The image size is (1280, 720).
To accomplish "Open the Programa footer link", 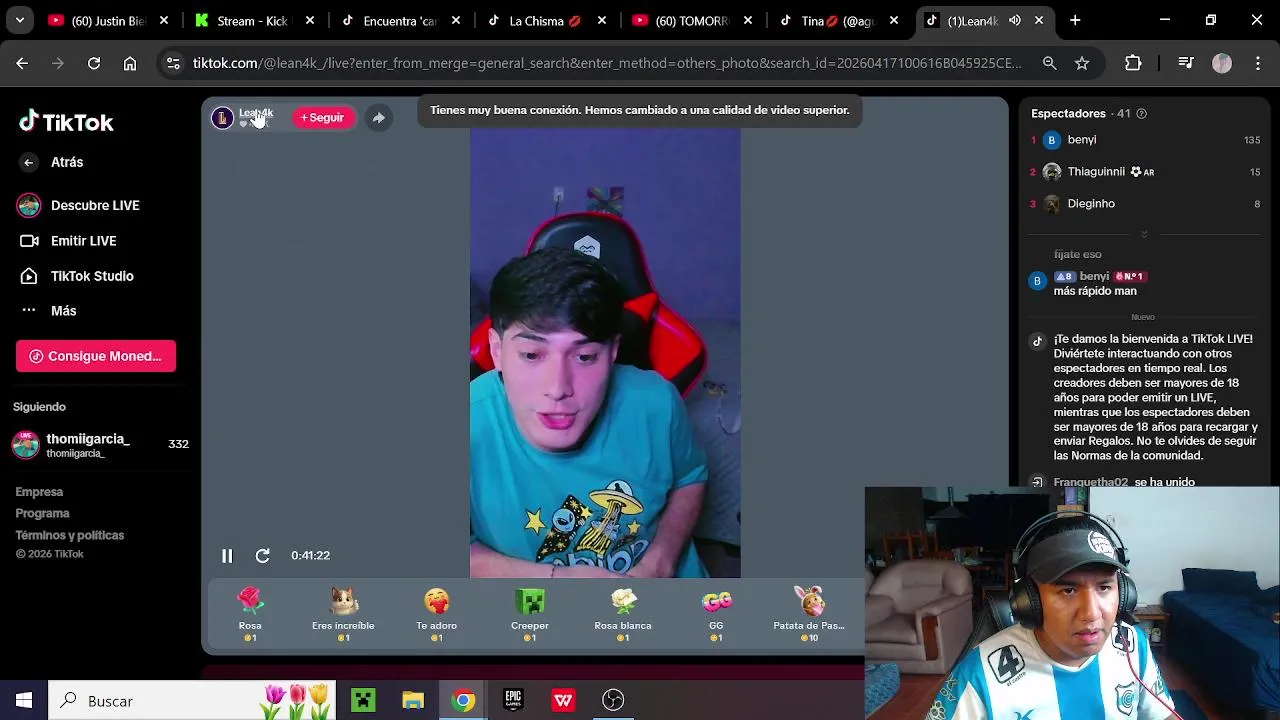I will (42, 513).
